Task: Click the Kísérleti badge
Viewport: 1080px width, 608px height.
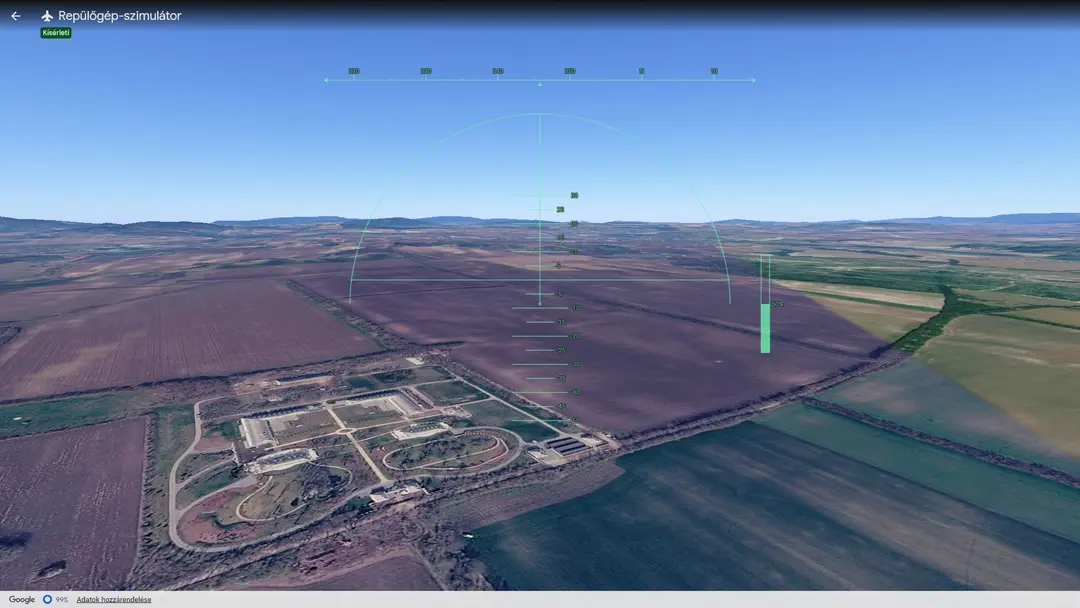Action: (x=56, y=32)
